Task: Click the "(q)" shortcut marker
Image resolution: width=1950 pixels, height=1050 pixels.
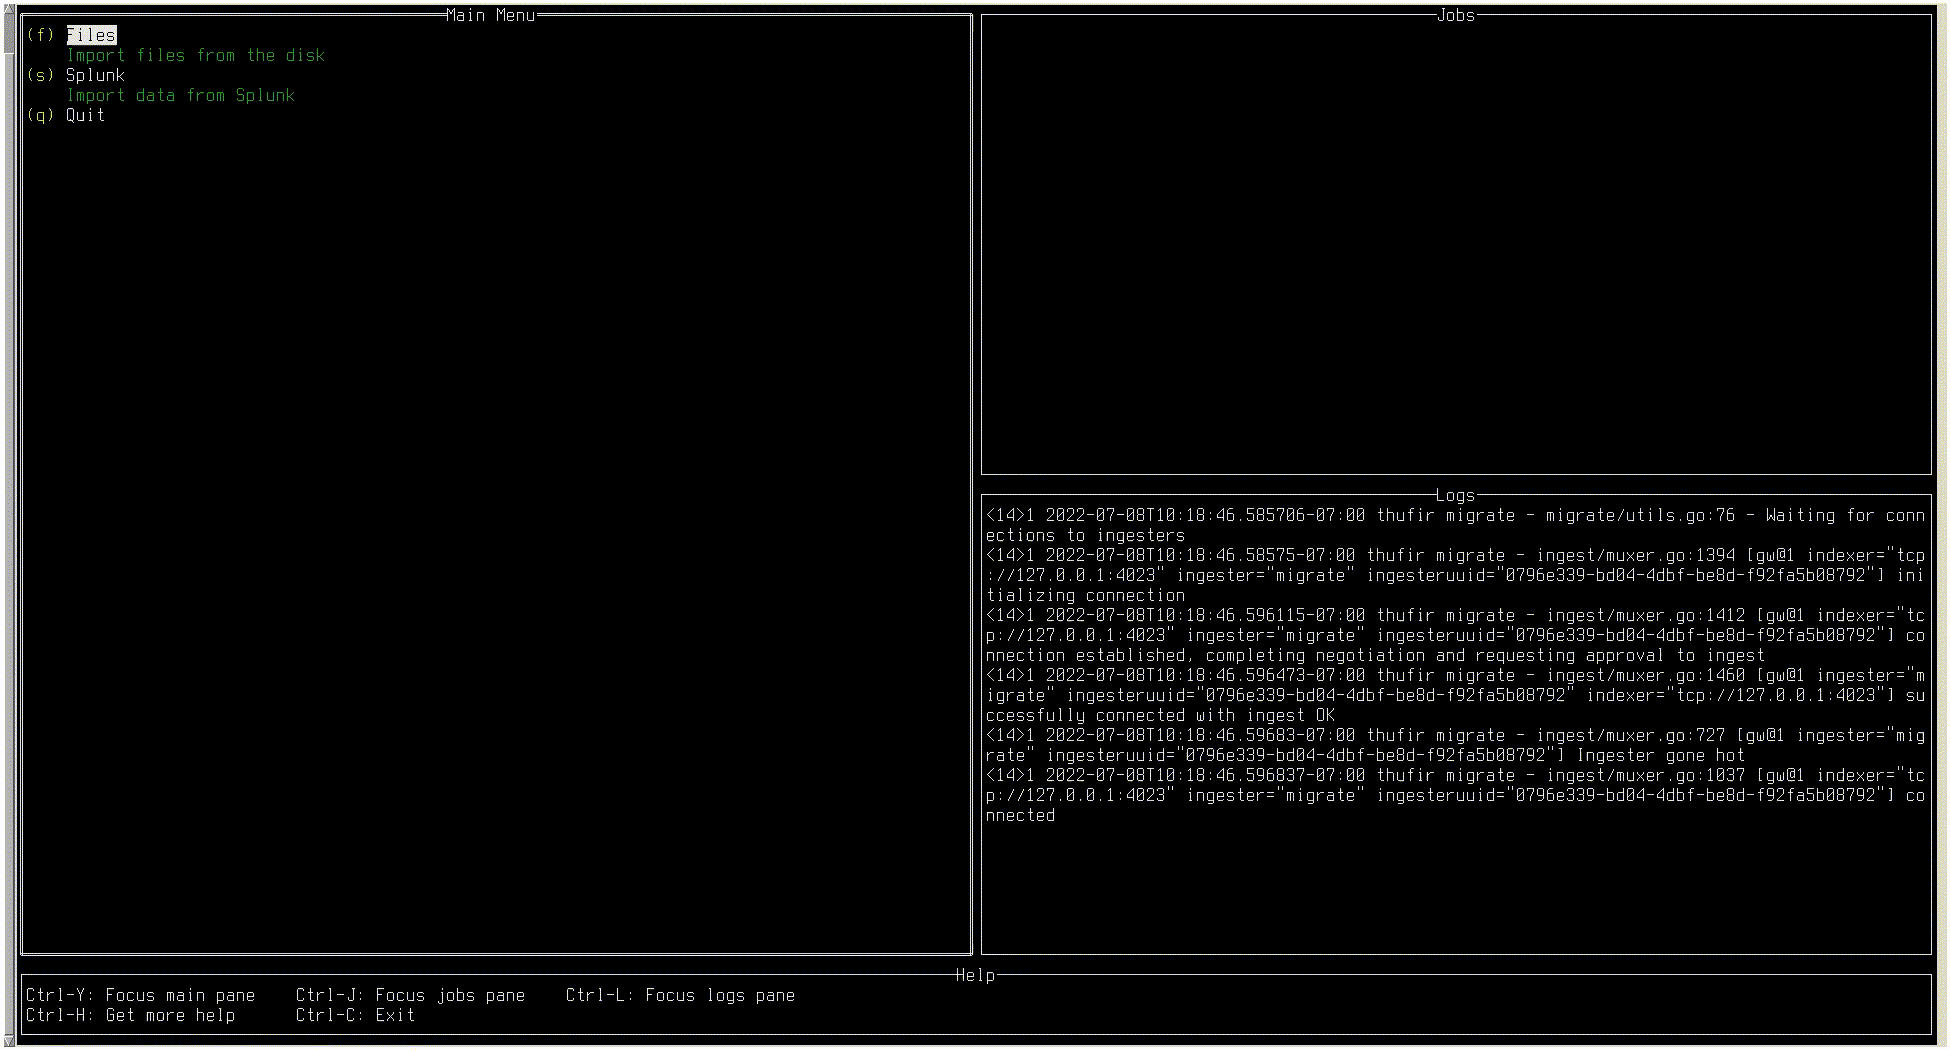Action: (40, 115)
